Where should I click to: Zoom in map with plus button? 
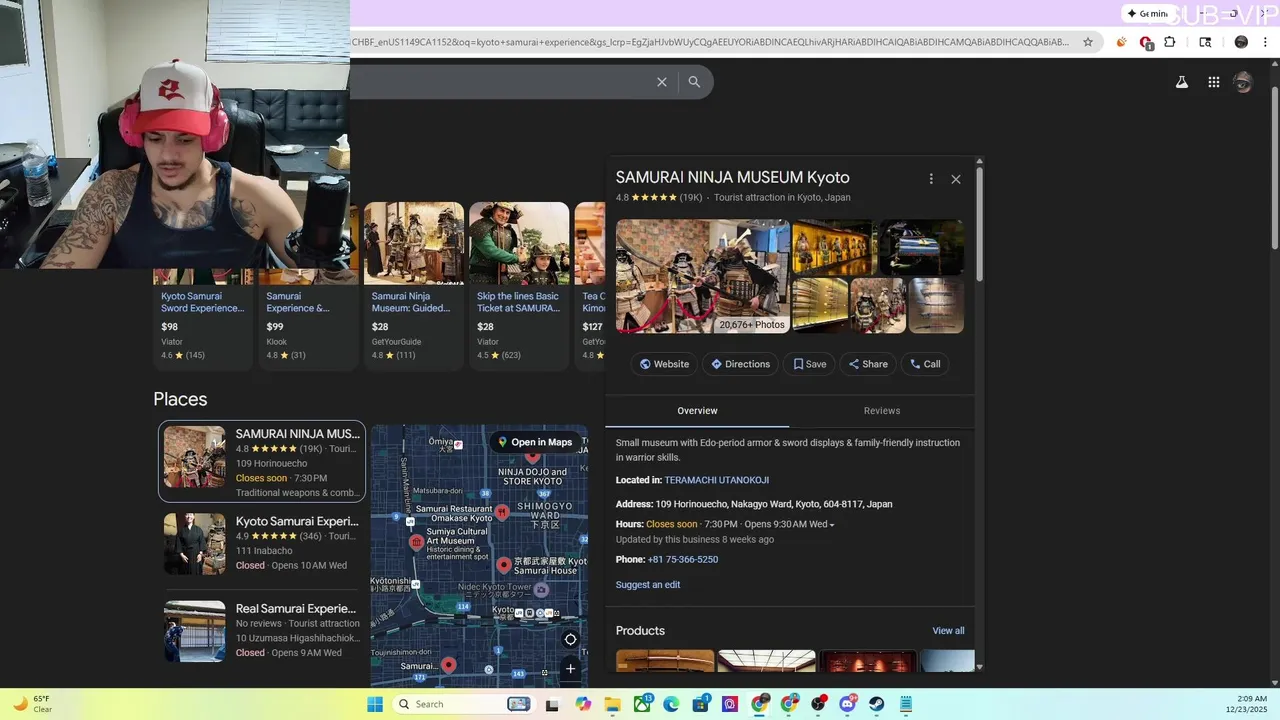click(570, 669)
